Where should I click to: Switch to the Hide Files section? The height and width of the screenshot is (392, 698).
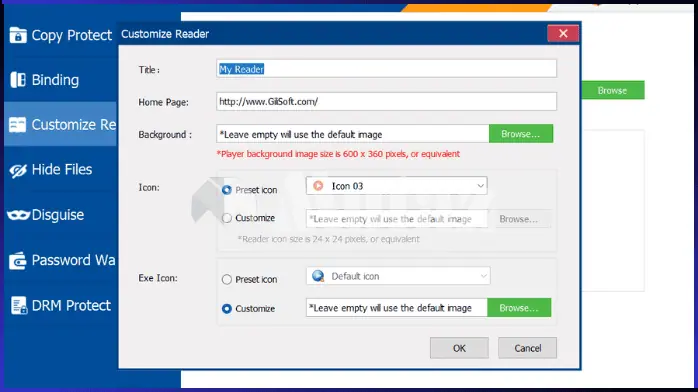(x=61, y=170)
